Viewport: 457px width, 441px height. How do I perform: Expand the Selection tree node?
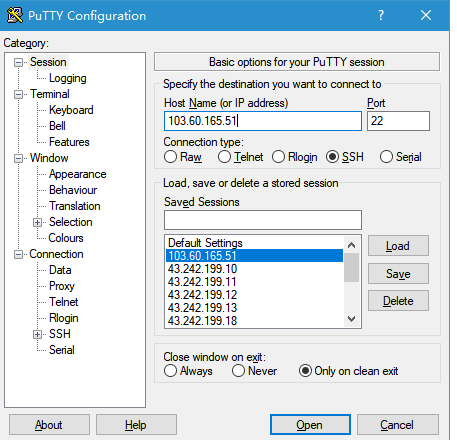[x=38, y=222]
